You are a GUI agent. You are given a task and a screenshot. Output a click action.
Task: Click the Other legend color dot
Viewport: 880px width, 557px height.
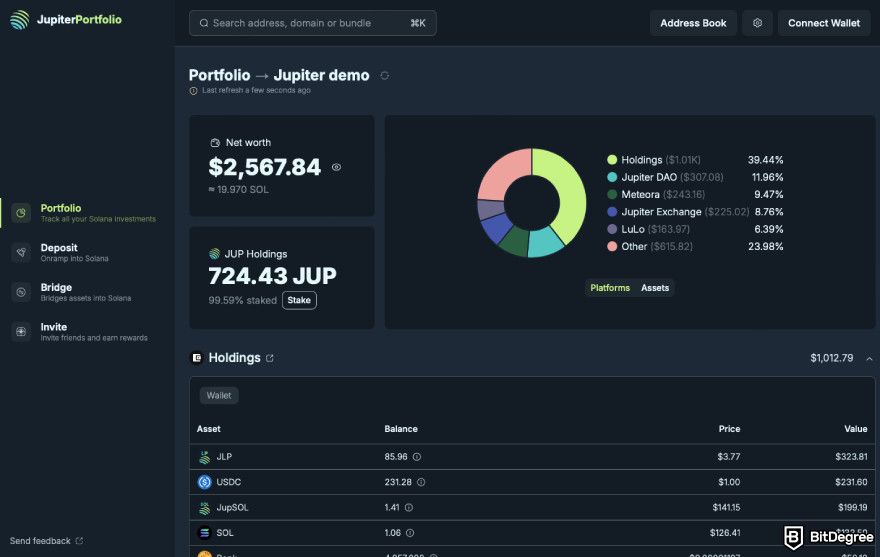pos(612,246)
